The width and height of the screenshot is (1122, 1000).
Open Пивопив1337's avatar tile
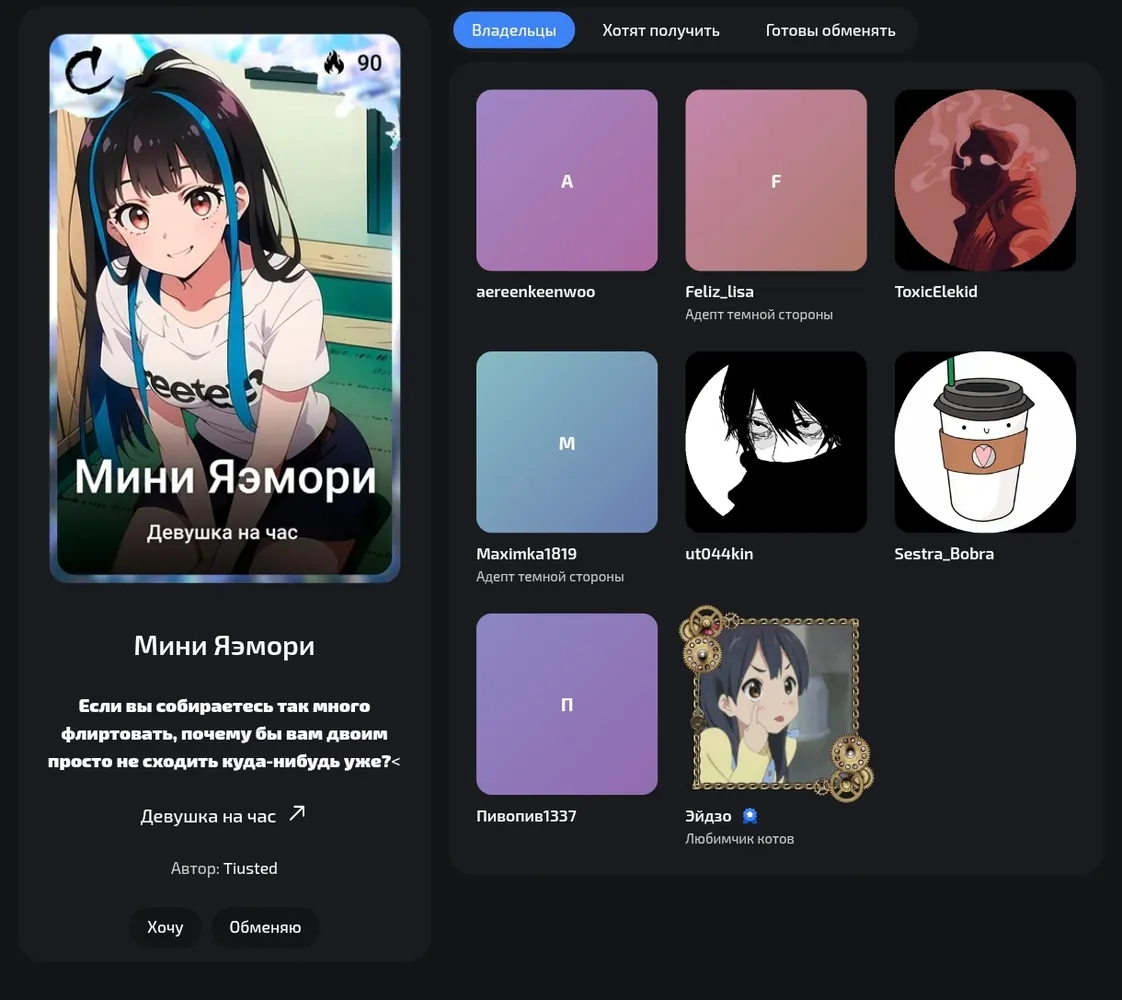pos(567,704)
